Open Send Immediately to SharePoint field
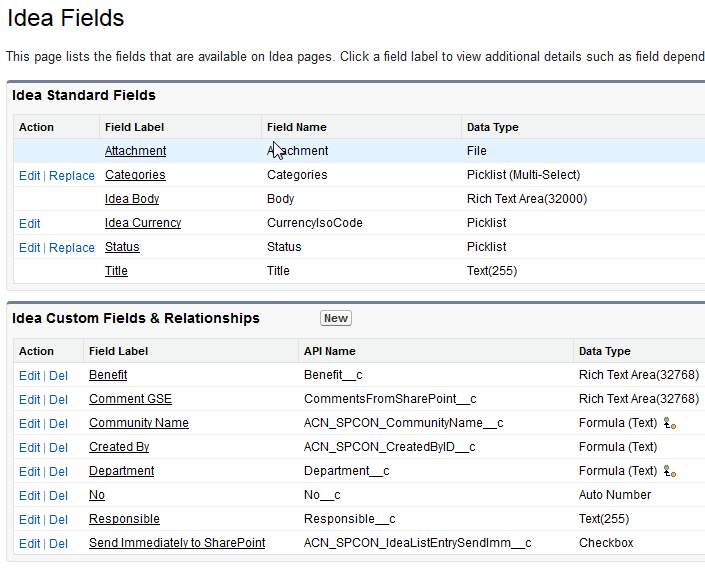 point(177,543)
